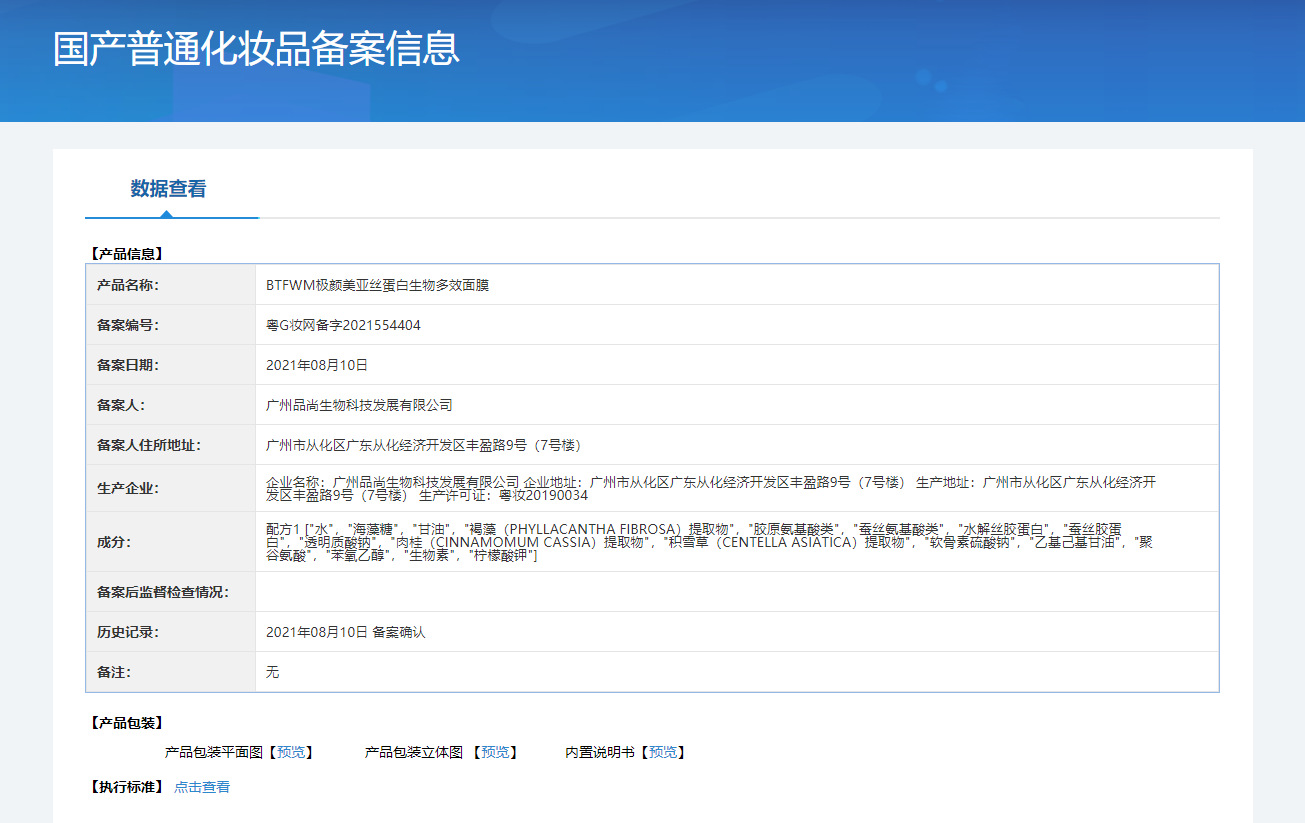Click the 成分 ingredient list text
The image size is (1305, 823).
(x=710, y=542)
